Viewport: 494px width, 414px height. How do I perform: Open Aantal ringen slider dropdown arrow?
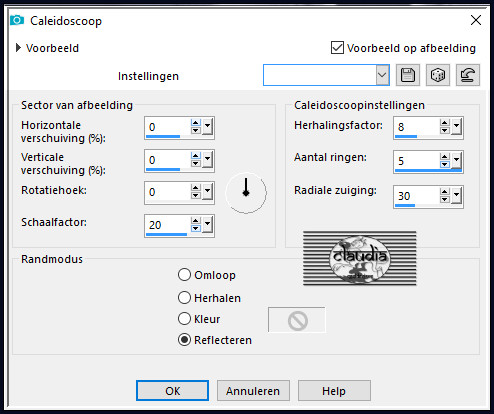click(x=456, y=161)
